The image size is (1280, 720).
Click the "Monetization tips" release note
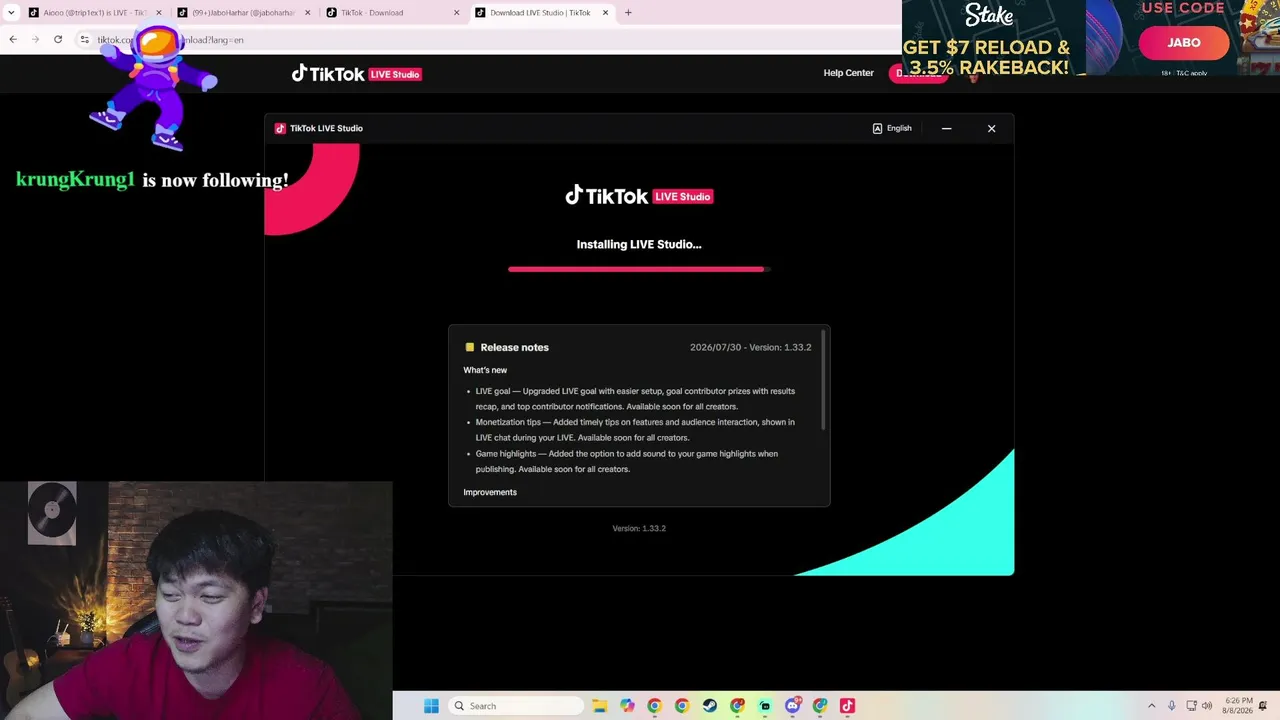(x=636, y=430)
